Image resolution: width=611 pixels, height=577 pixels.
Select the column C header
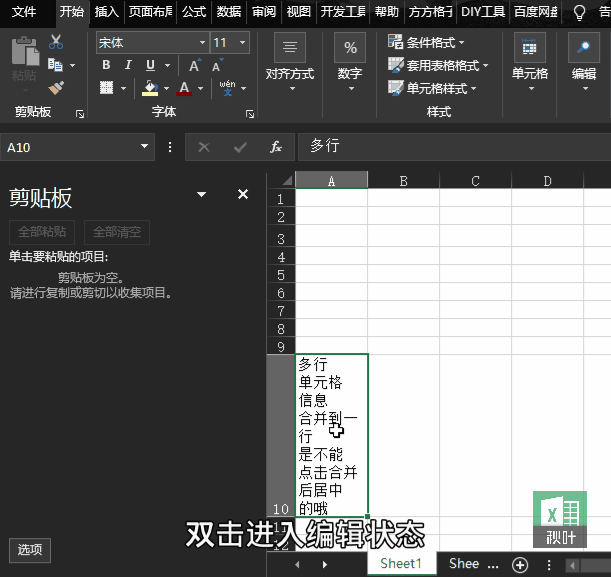point(475,181)
